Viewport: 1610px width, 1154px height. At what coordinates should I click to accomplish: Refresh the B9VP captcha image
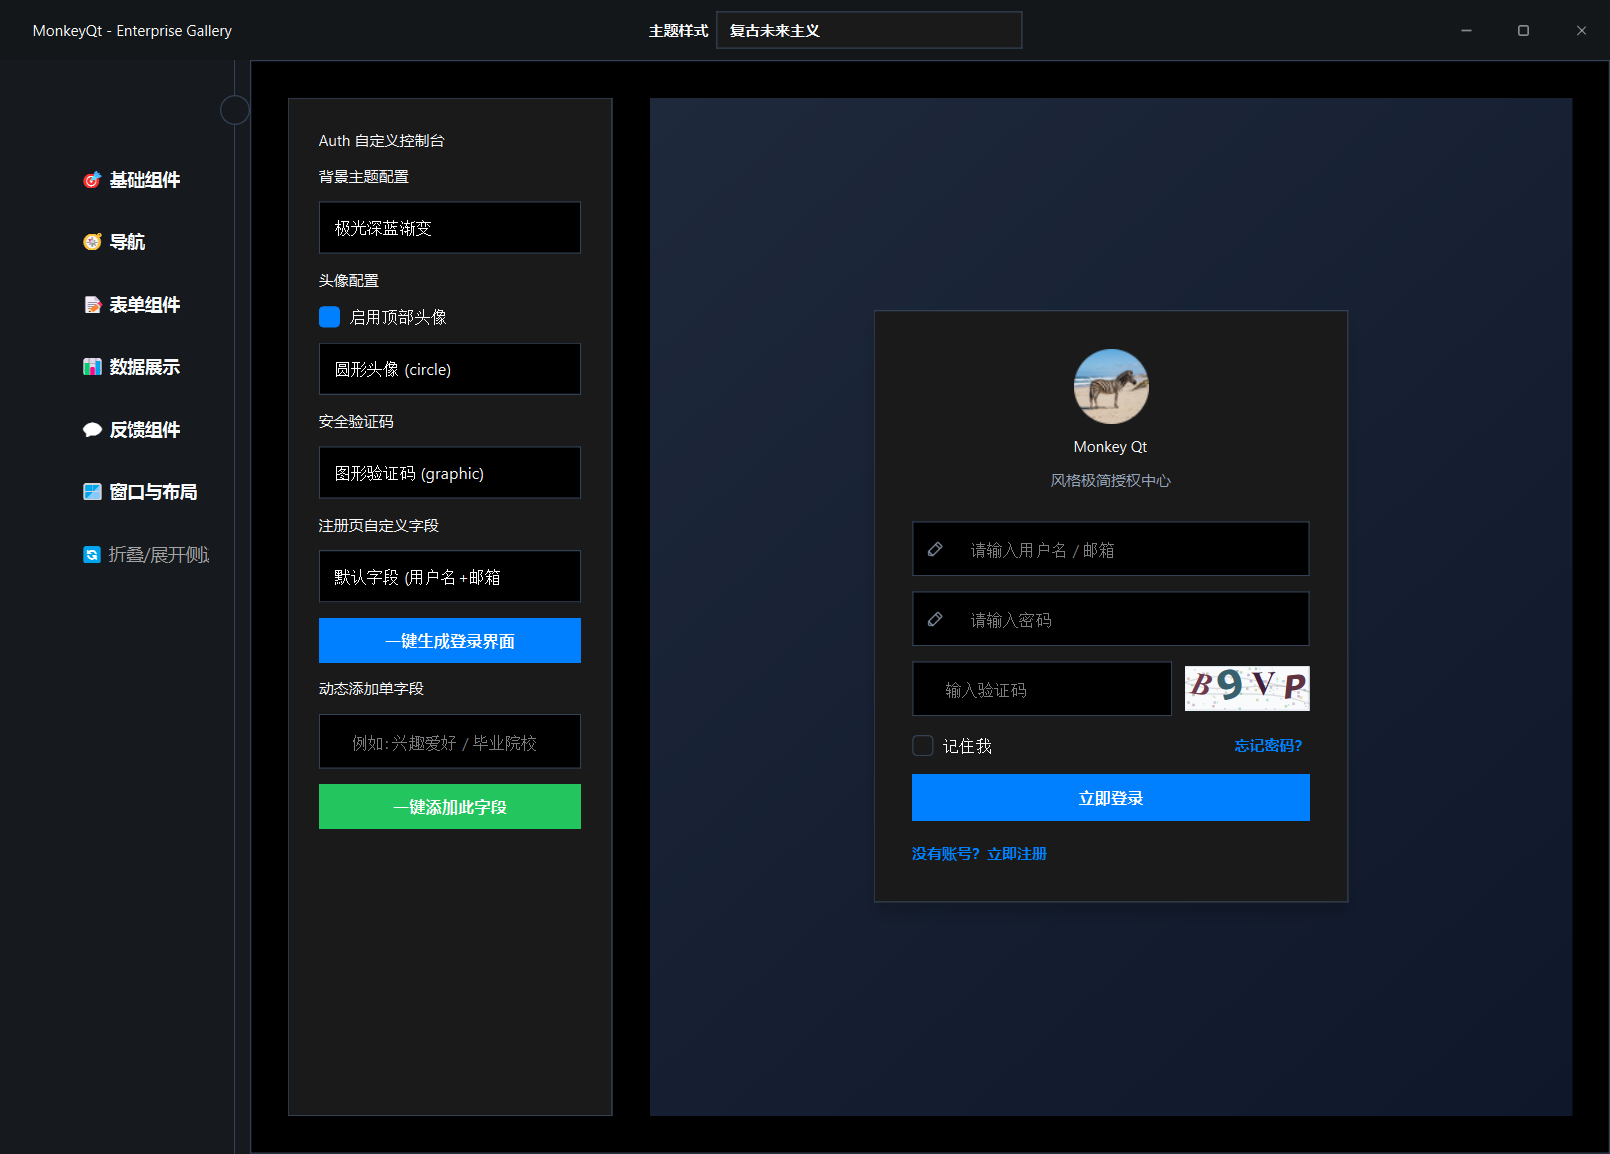pyautogui.click(x=1247, y=688)
